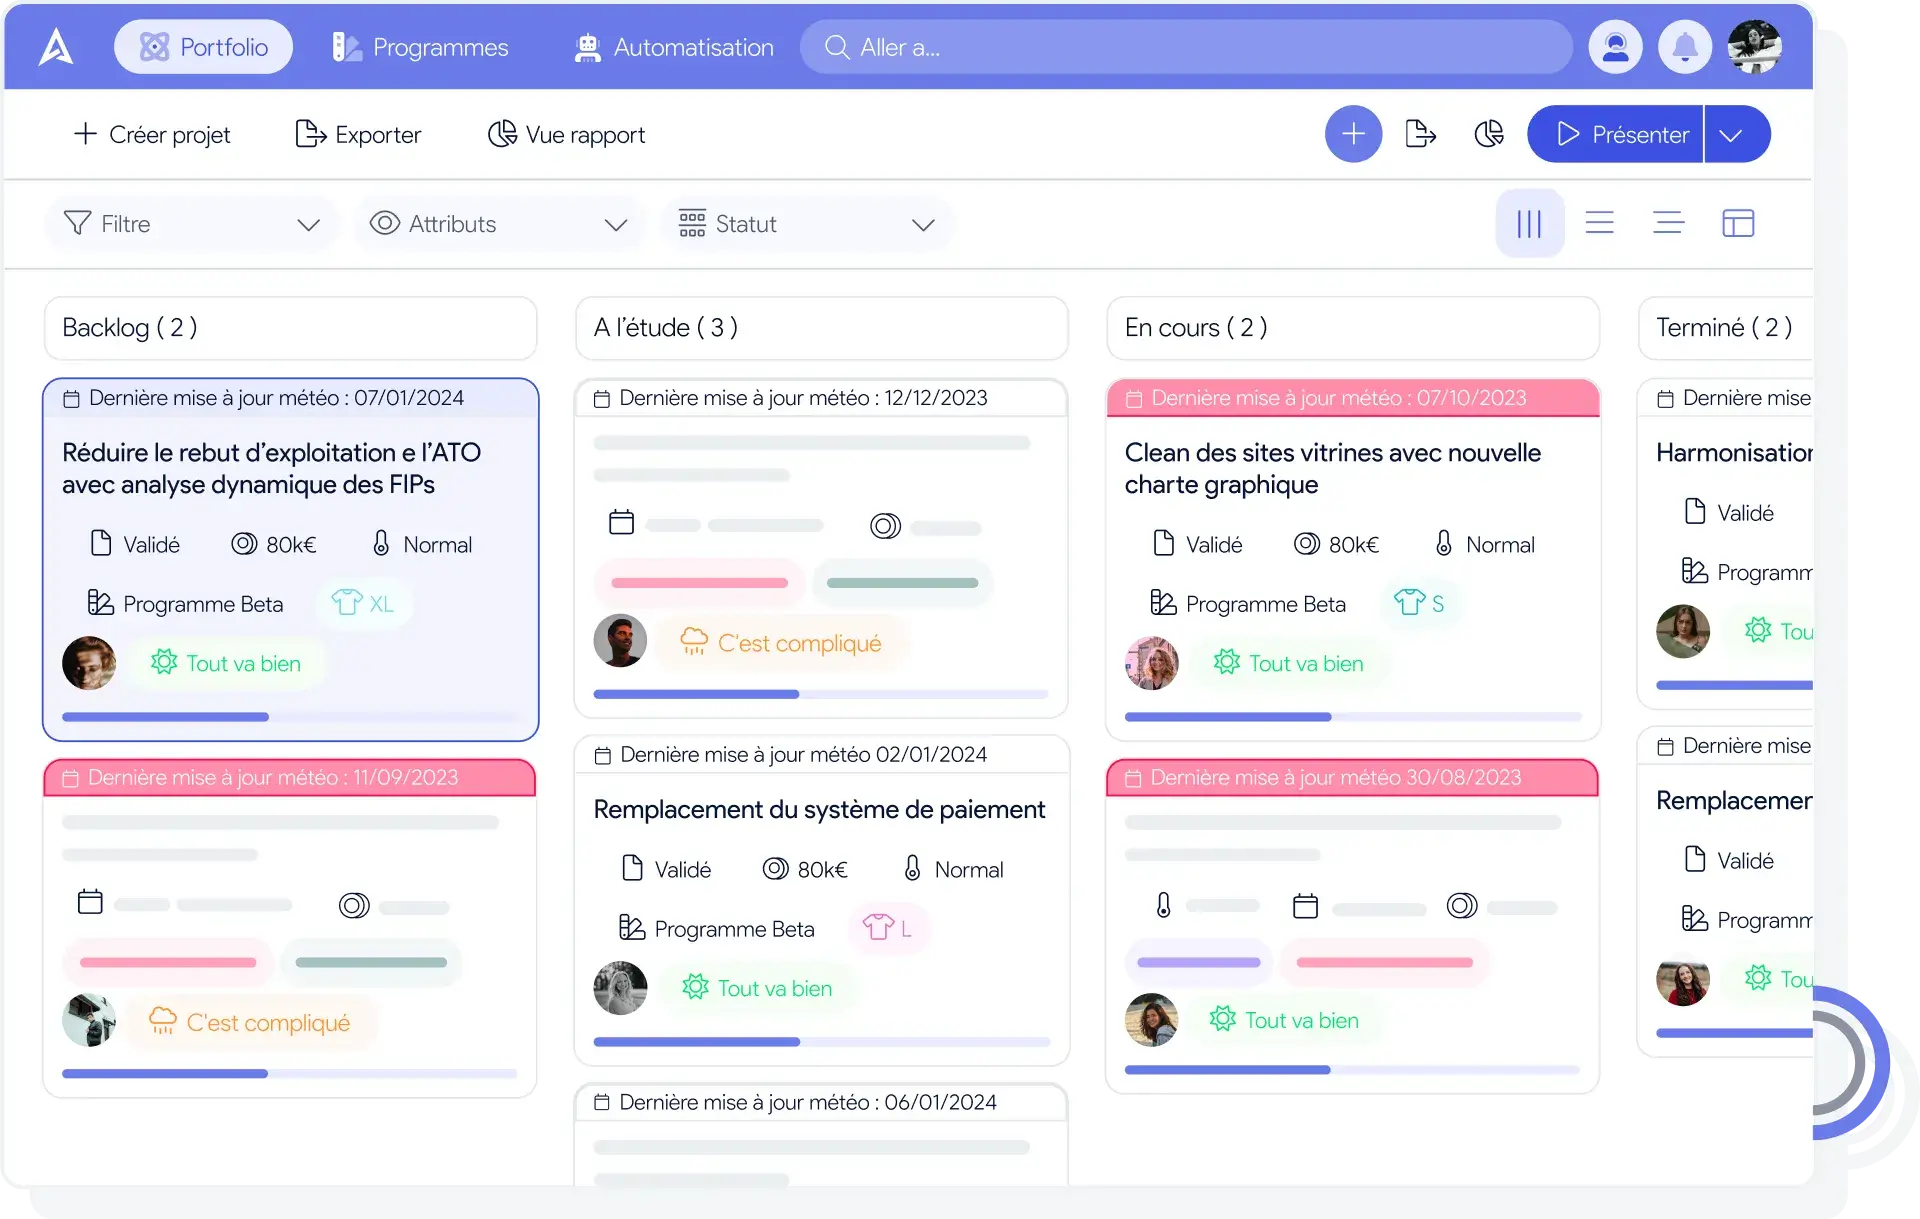Click Validé document icon on Réduire le rebut card

(101, 543)
